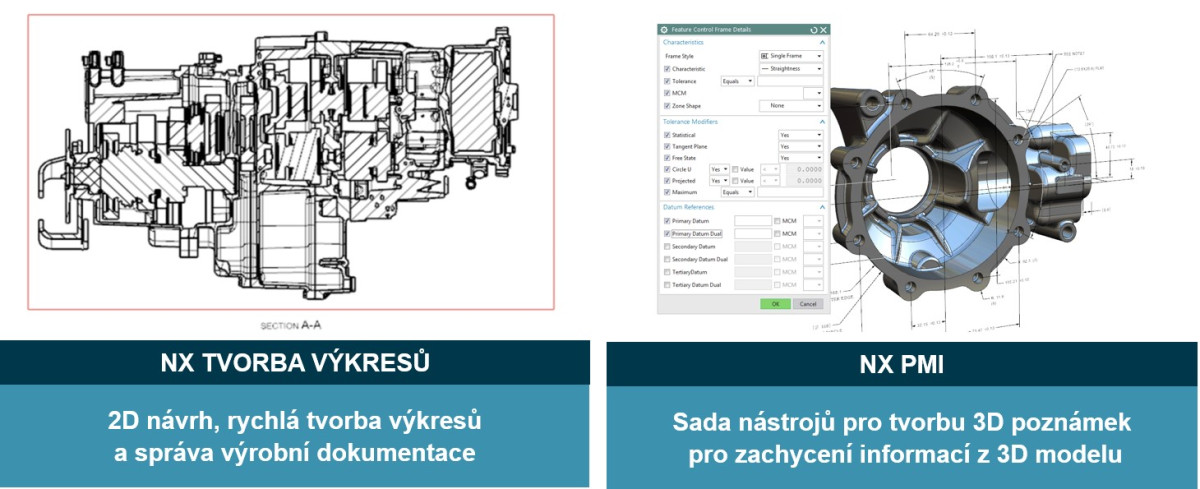
Task: Click the SECTION A-A label
Action: [x=291, y=325]
